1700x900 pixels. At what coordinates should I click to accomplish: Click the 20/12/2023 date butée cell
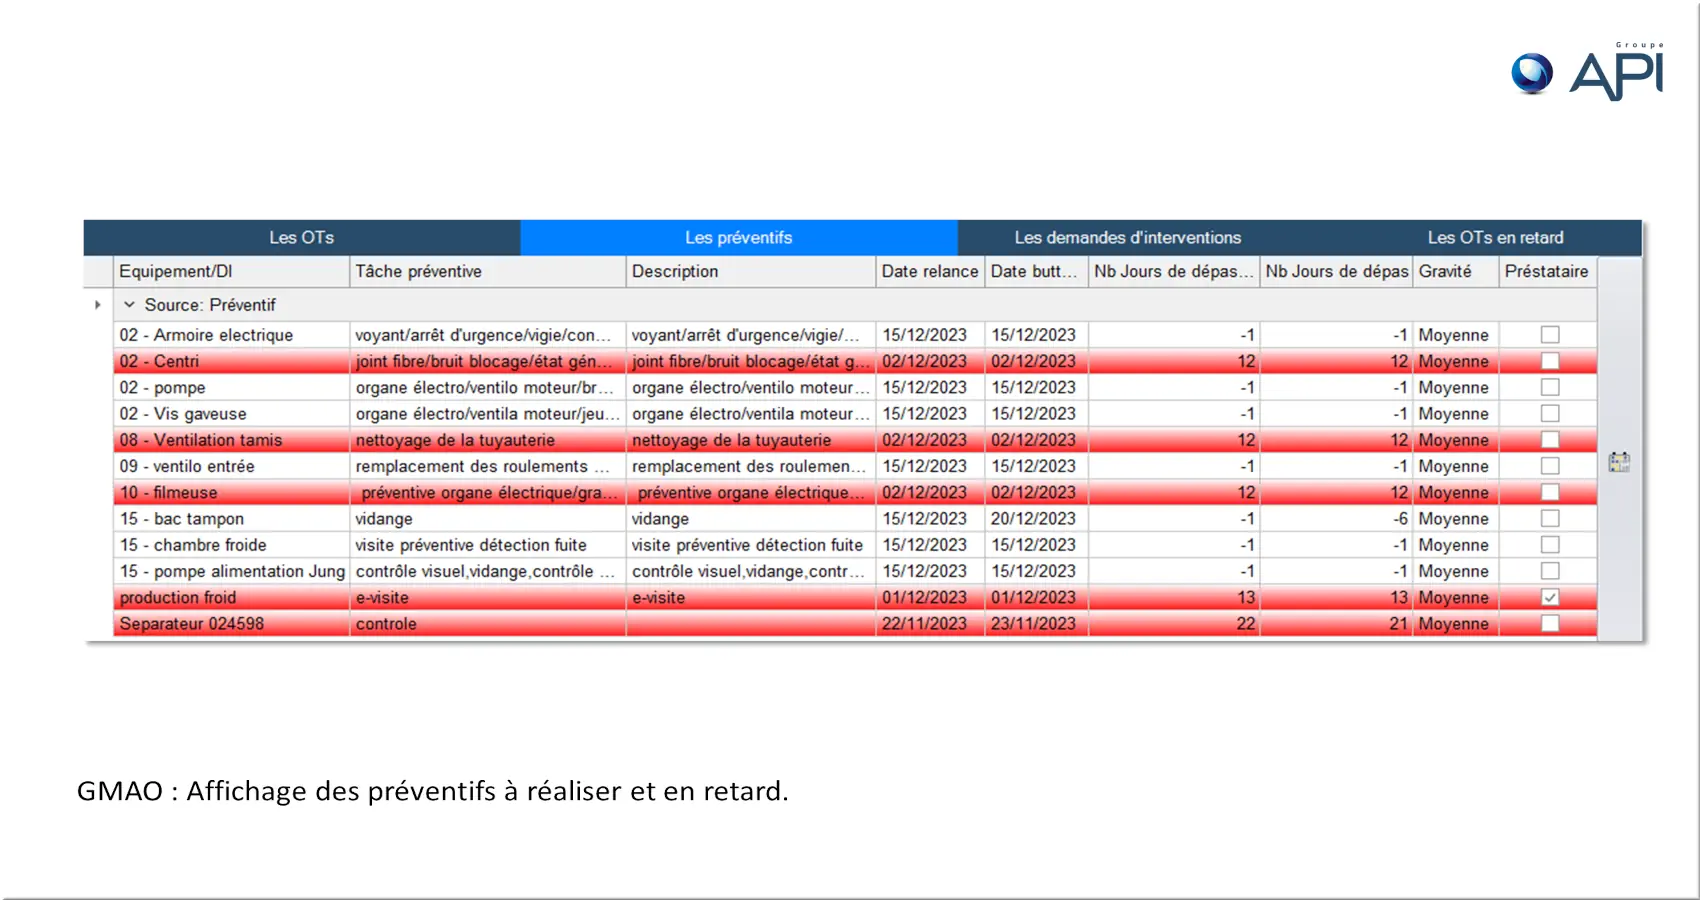tap(1036, 518)
